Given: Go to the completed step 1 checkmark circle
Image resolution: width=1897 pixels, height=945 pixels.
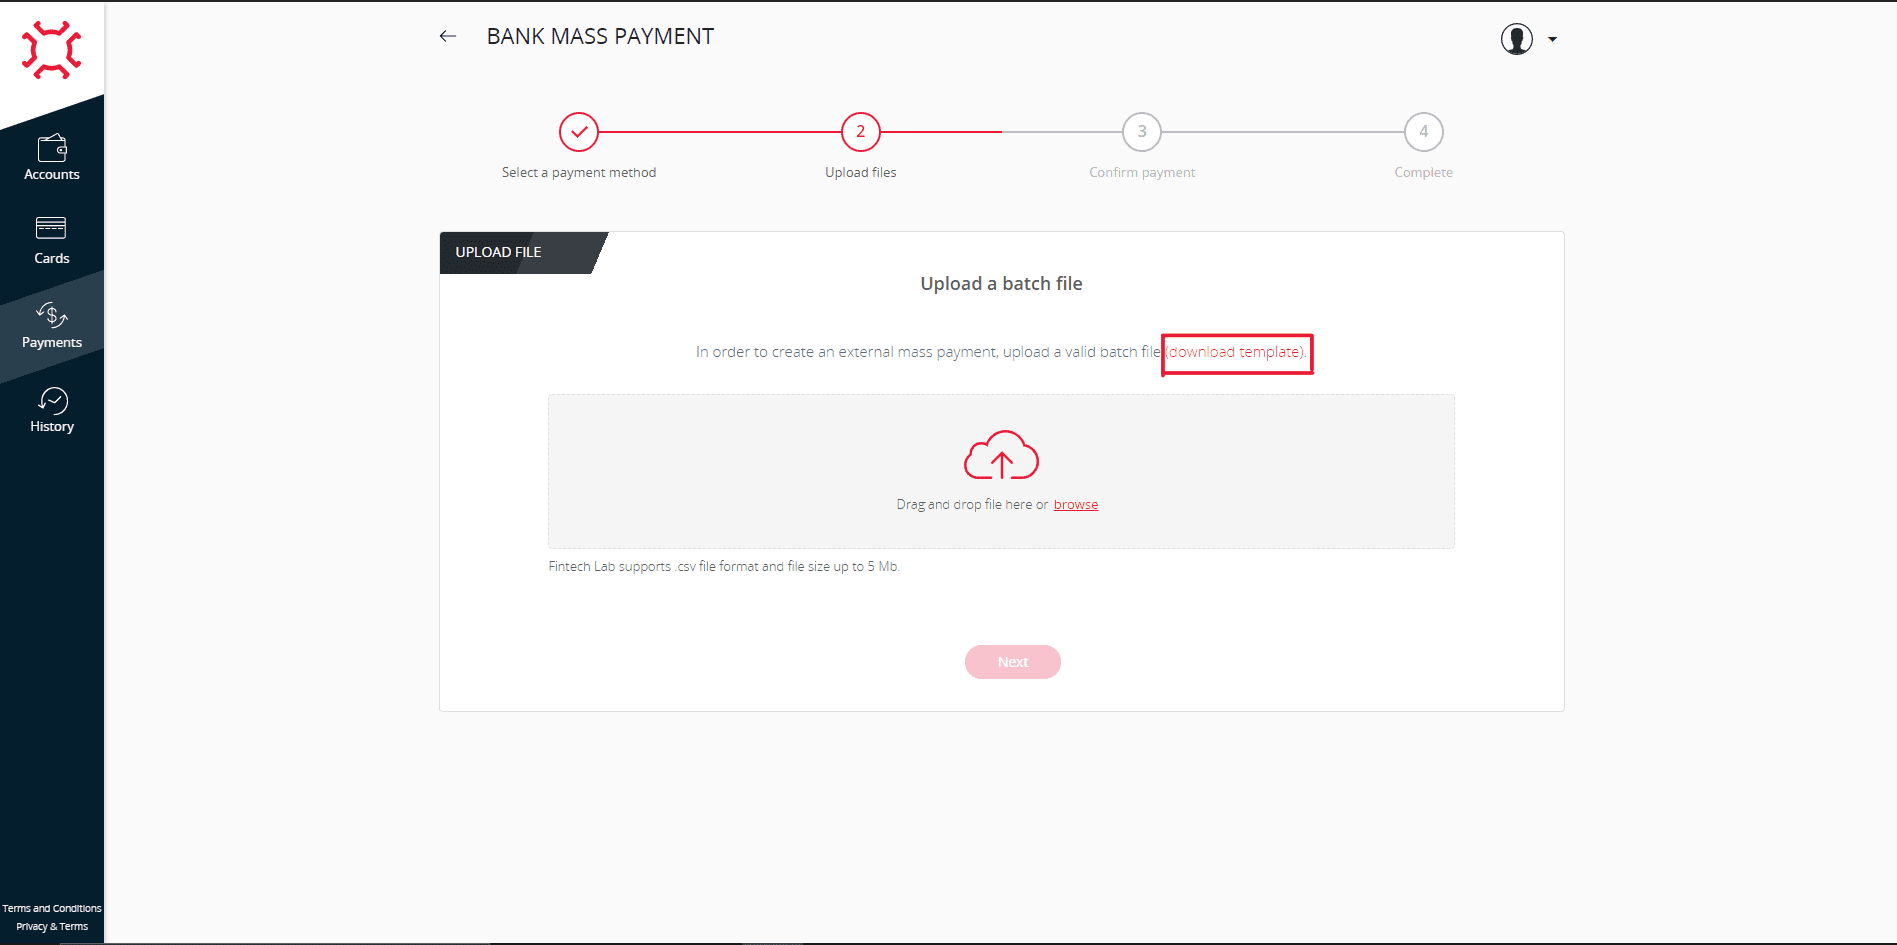Looking at the screenshot, I should click(x=579, y=132).
